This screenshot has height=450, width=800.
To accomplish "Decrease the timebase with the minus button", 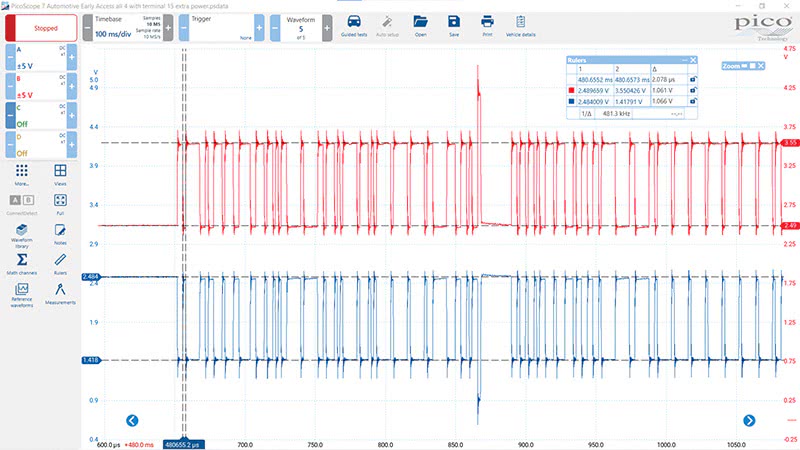I will 87,28.
